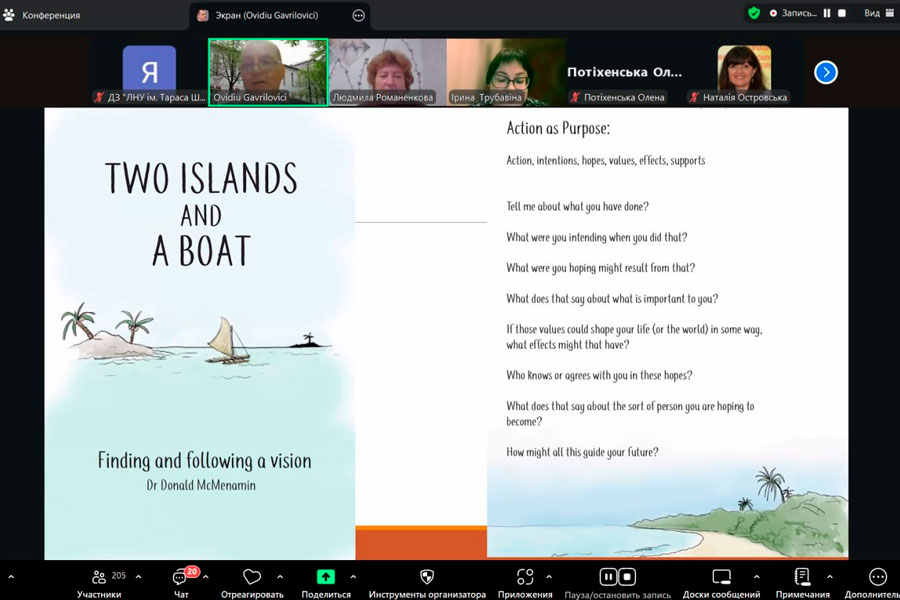Open Инструменты организатора host tools shield

pyautogui.click(x=427, y=576)
